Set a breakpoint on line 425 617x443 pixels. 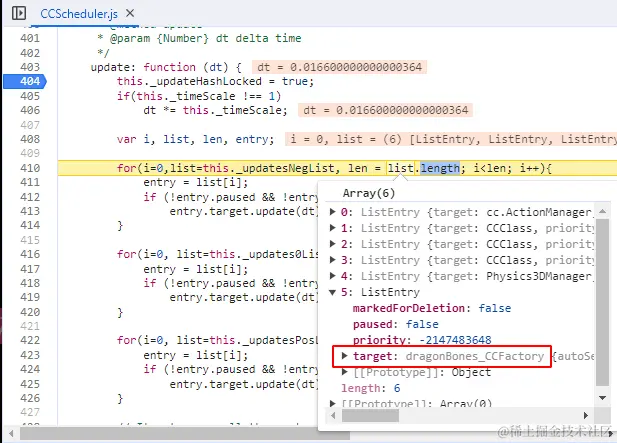click(30, 384)
